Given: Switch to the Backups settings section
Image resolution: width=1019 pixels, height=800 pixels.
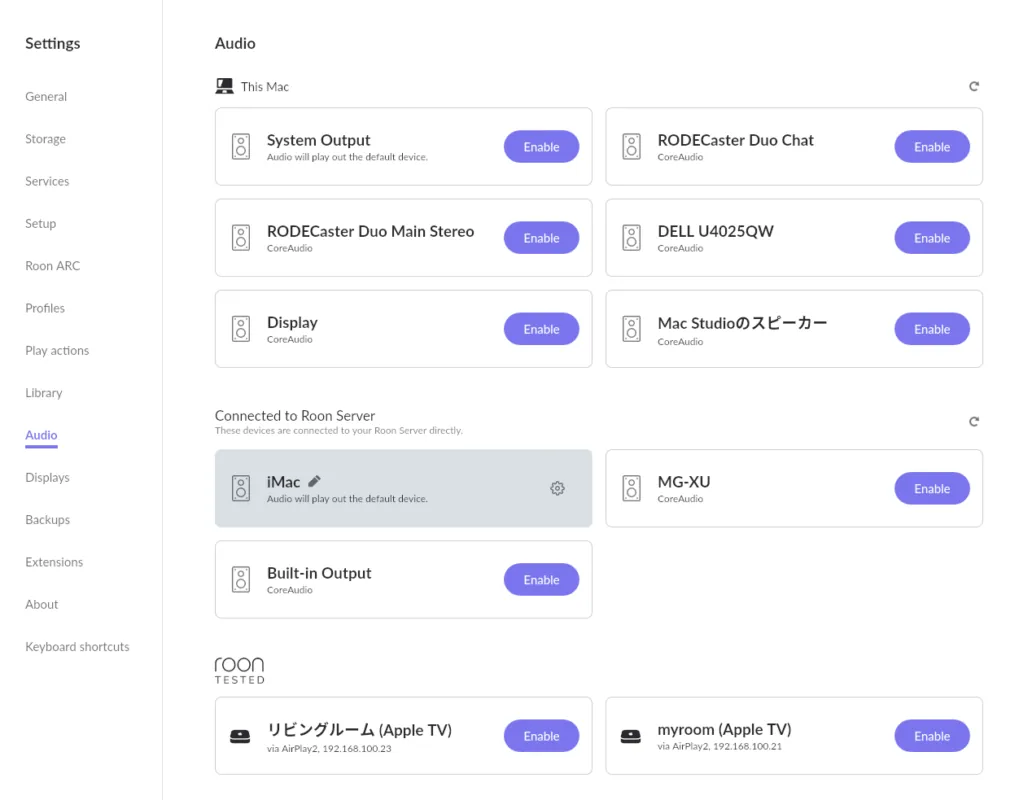Looking at the screenshot, I should tap(48, 520).
